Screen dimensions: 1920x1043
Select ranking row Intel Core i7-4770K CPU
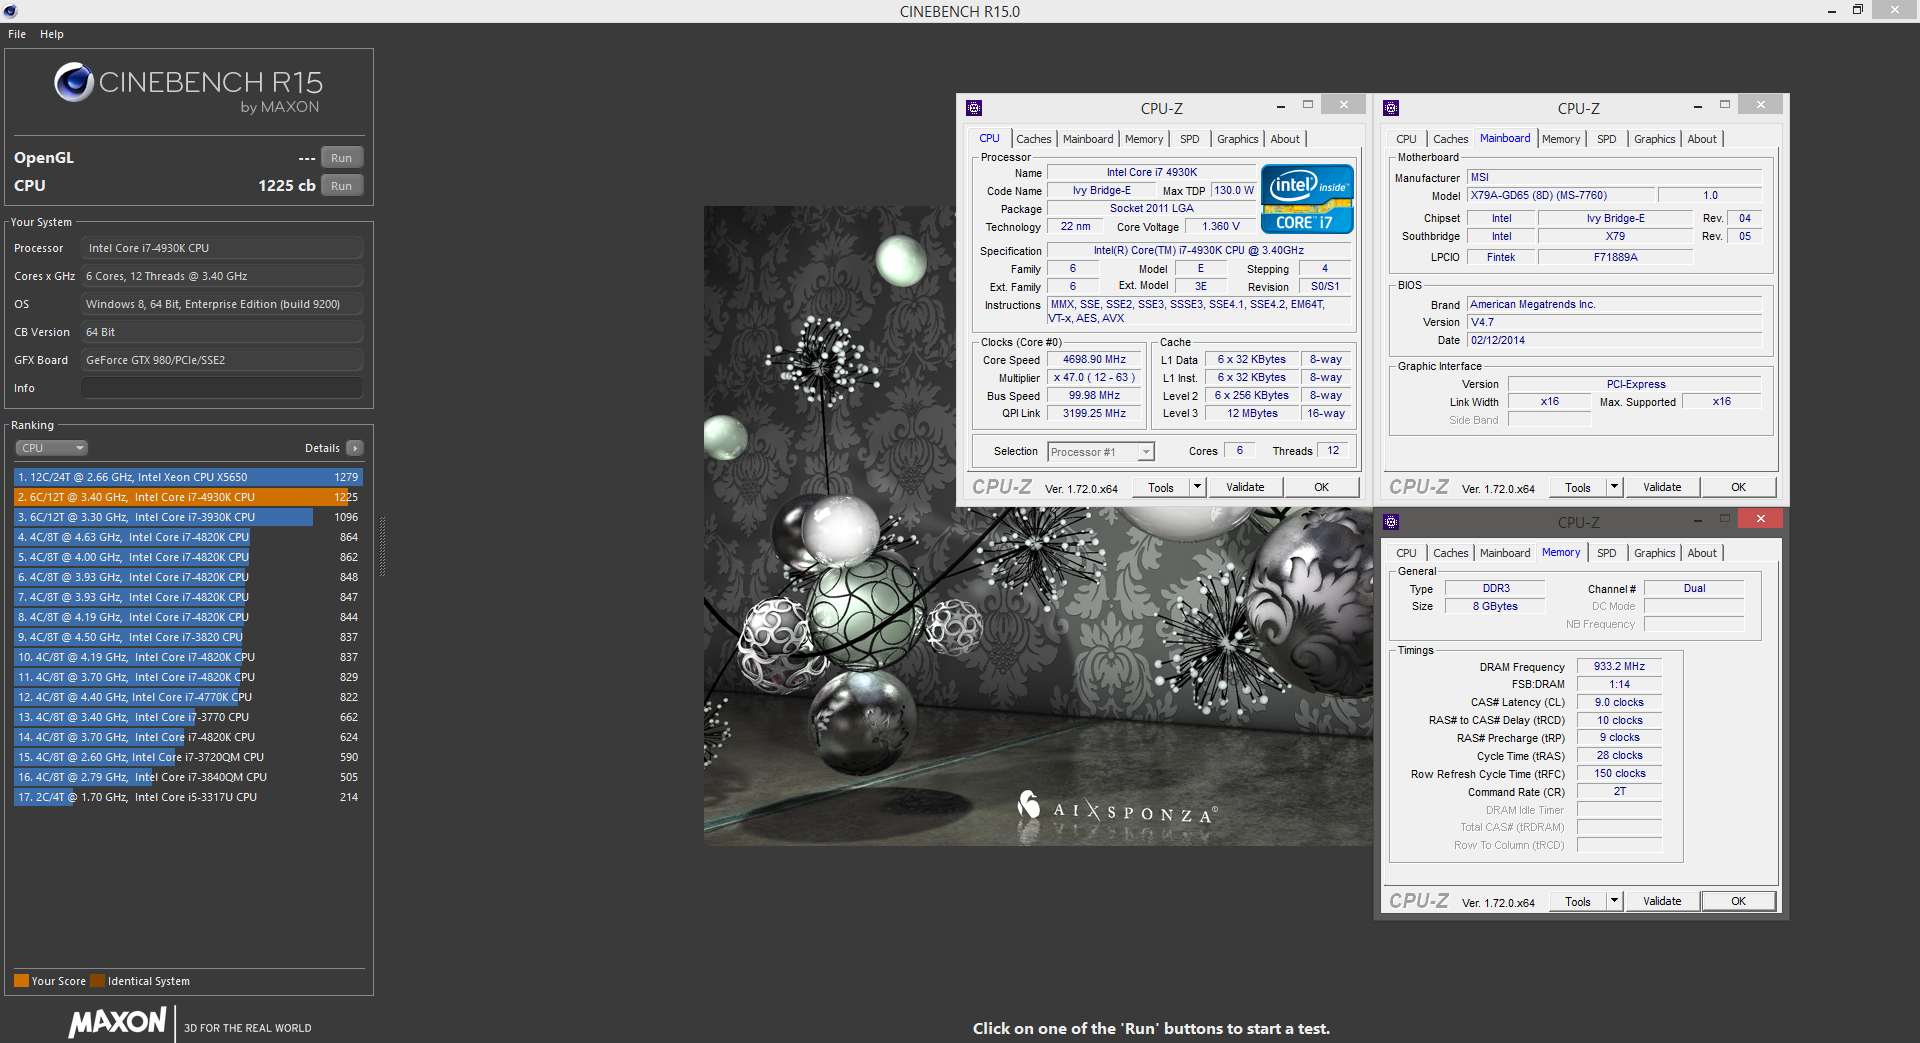(188, 697)
